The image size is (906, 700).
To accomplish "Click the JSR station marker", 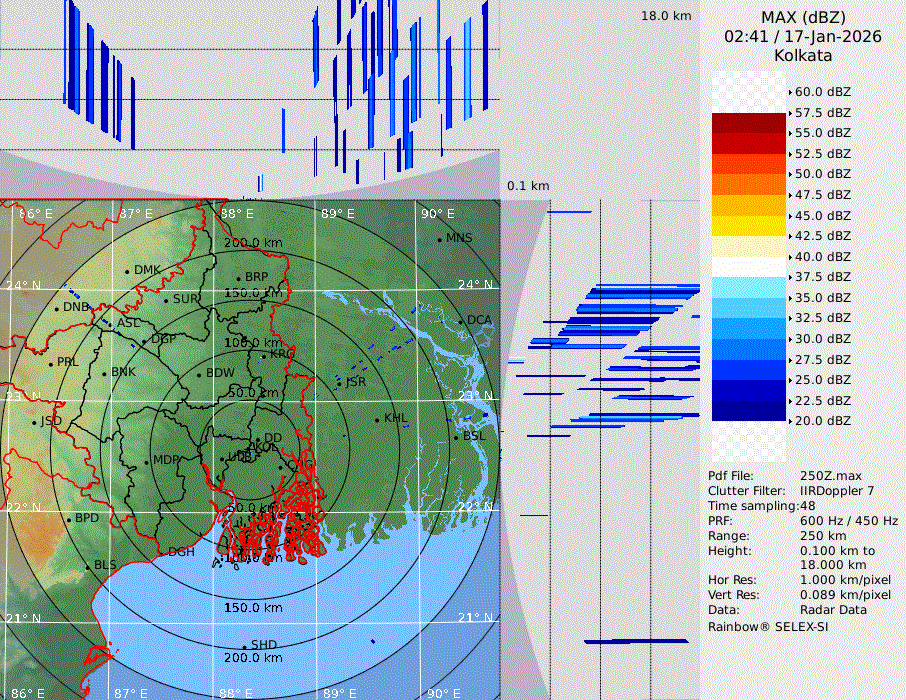I will tap(339, 383).
